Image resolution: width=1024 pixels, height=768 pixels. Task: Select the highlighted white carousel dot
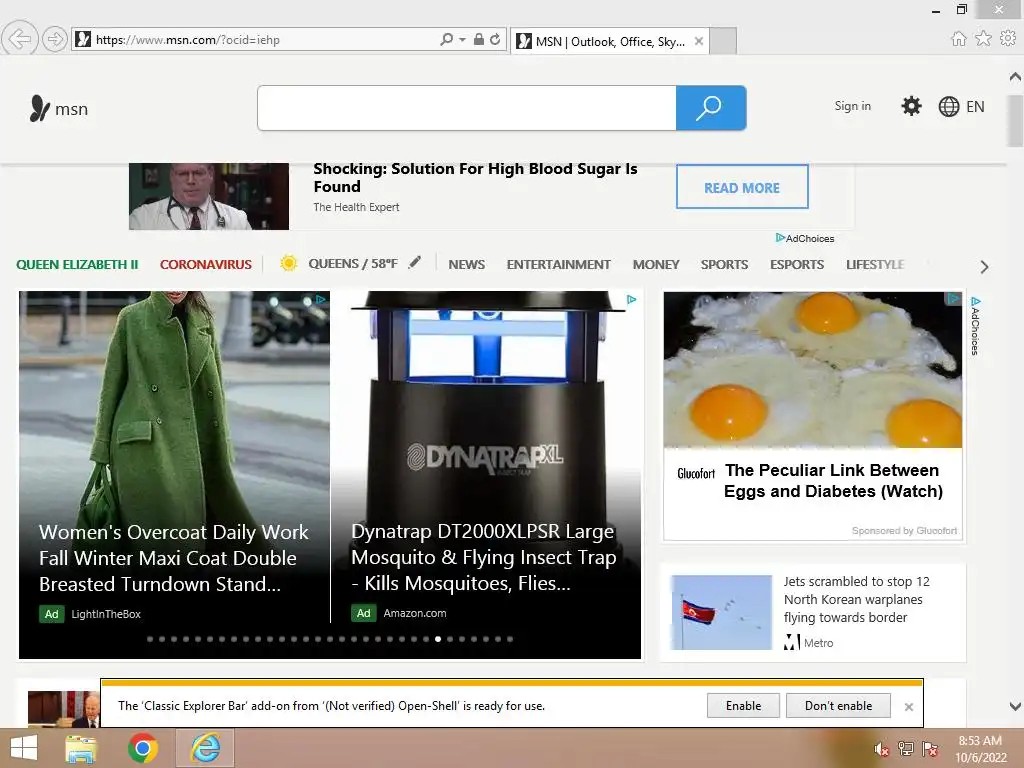tap(438, 639)
